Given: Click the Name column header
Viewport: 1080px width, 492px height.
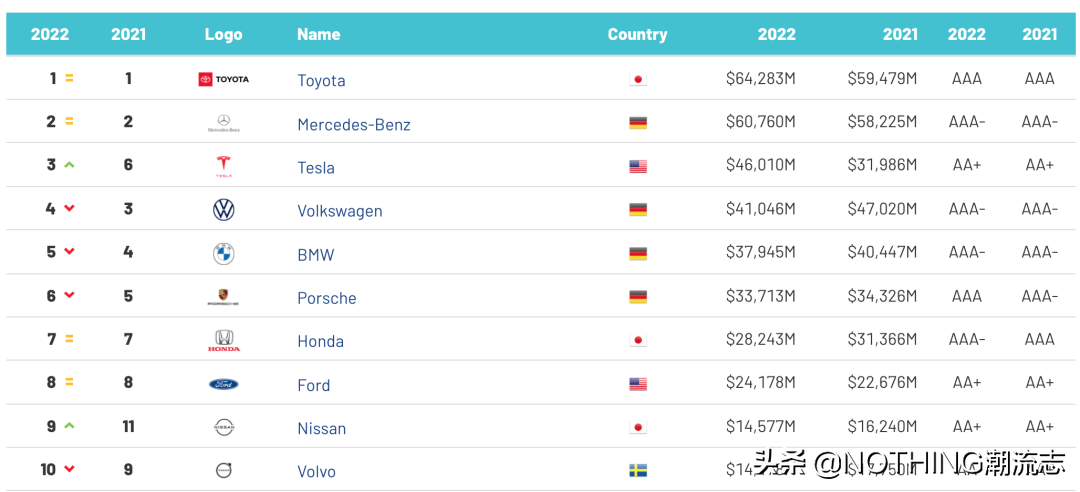Looking at the screenshot, I should tap(319, 34).
